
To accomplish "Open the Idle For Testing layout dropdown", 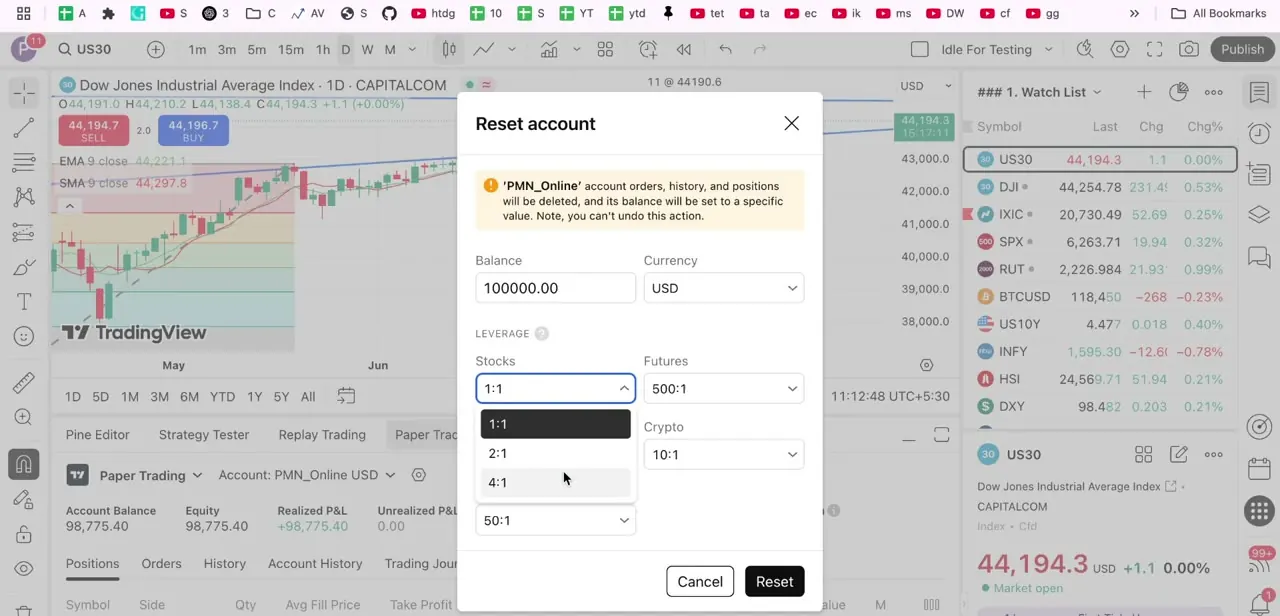I will [x=996, y=49].
